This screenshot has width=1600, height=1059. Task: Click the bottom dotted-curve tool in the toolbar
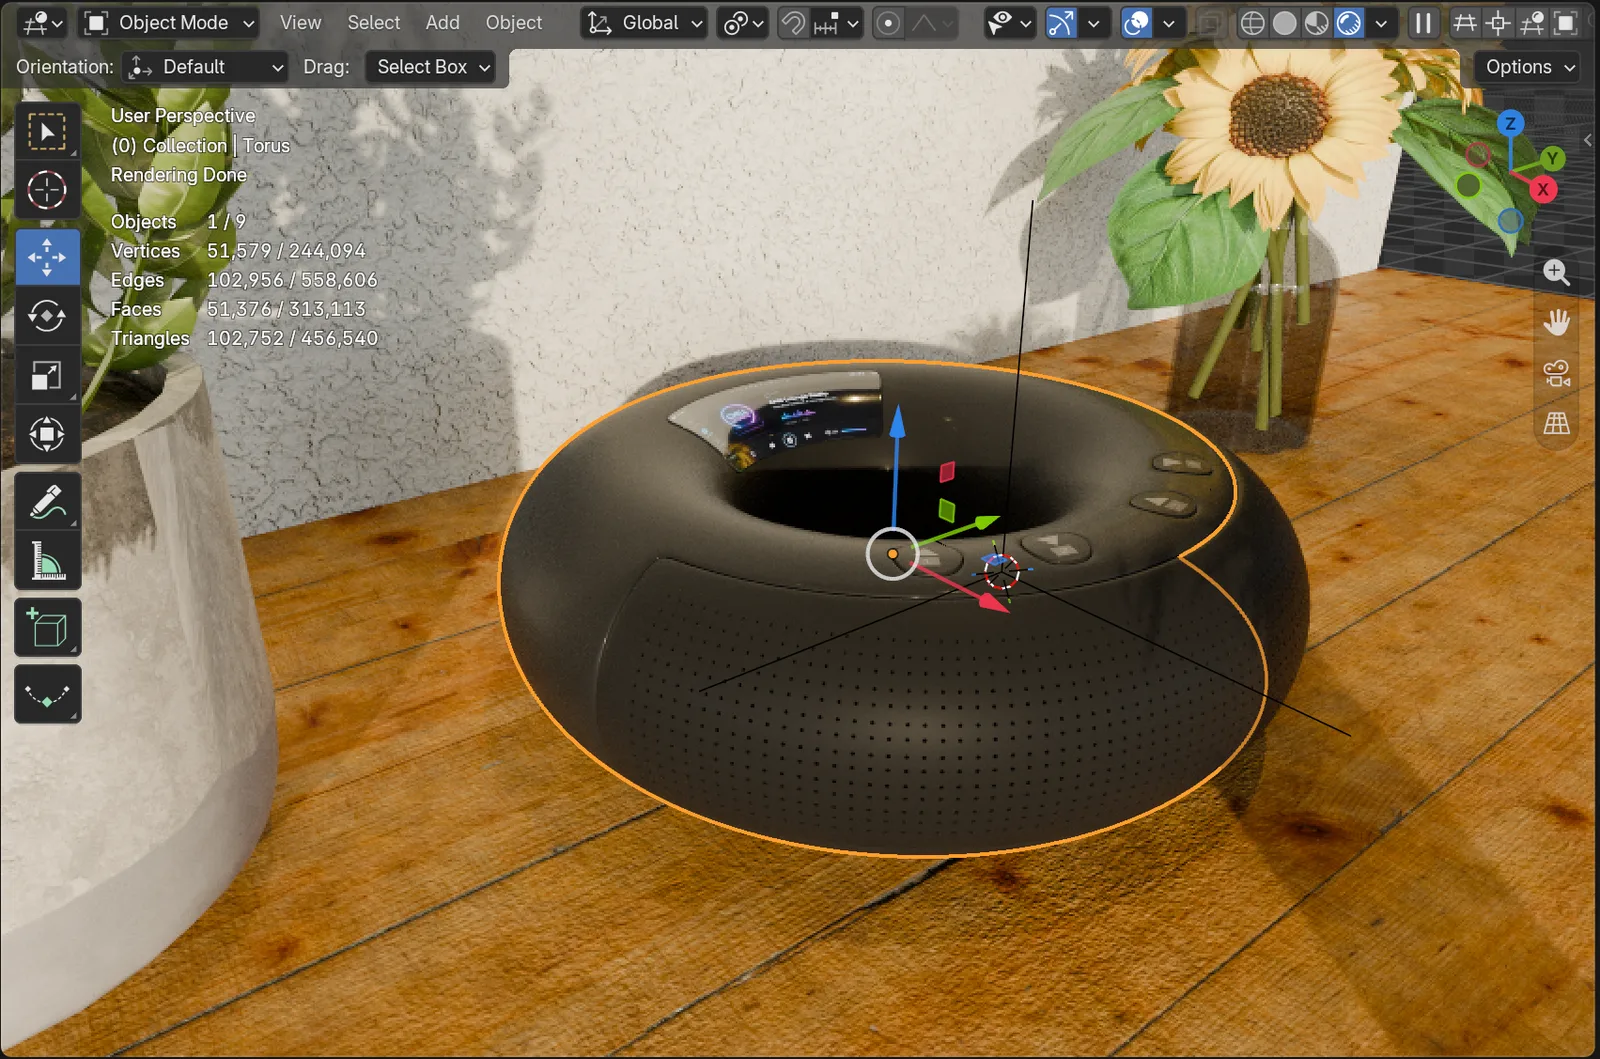click(47, 694)
